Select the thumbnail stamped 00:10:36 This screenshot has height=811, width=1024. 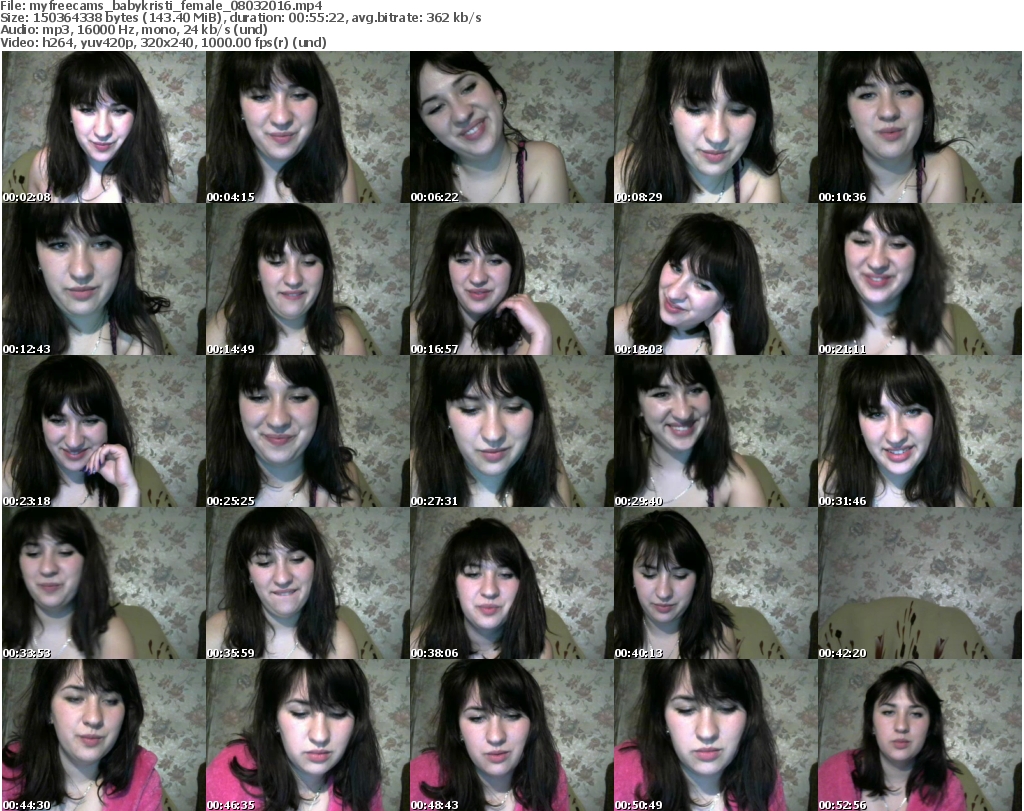[920, 127]
